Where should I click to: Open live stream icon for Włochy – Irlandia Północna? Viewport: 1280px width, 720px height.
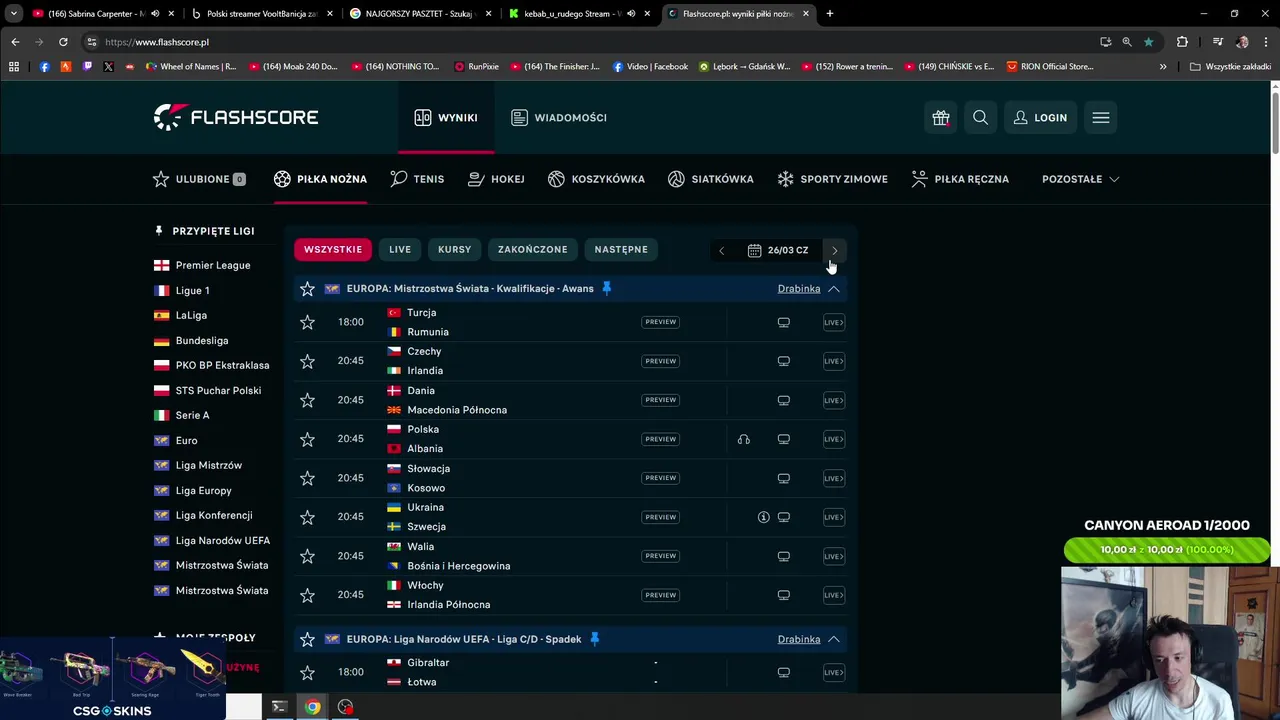click(x=834, y=595)
